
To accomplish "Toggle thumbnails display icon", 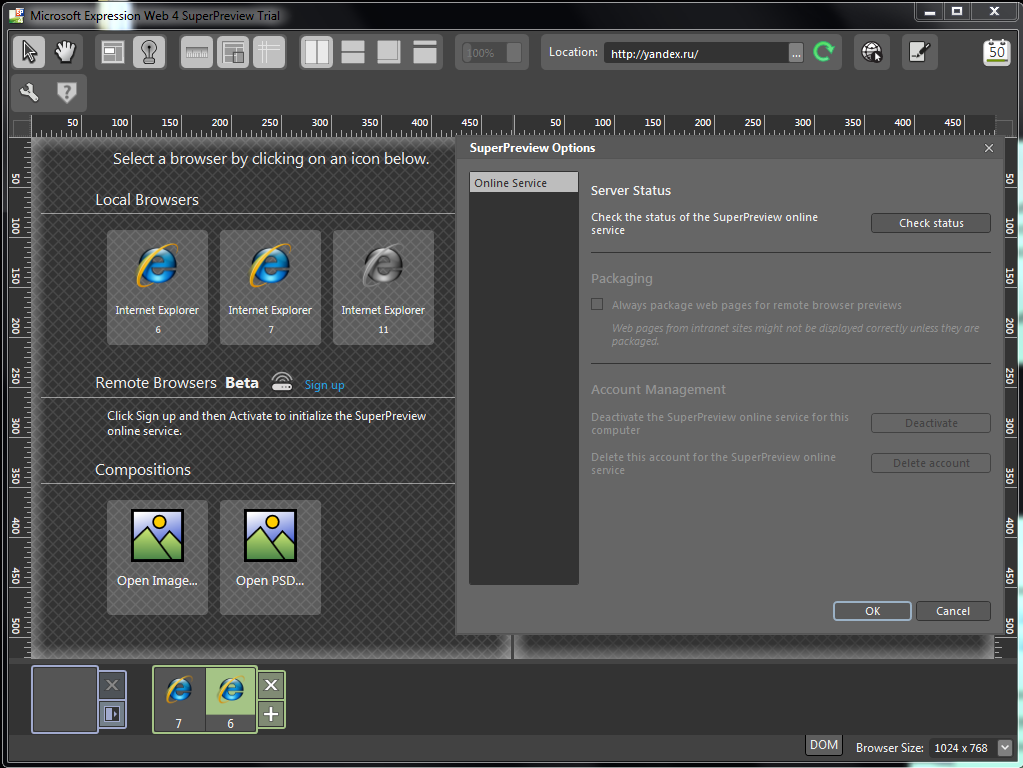I will tap(233, 52).
